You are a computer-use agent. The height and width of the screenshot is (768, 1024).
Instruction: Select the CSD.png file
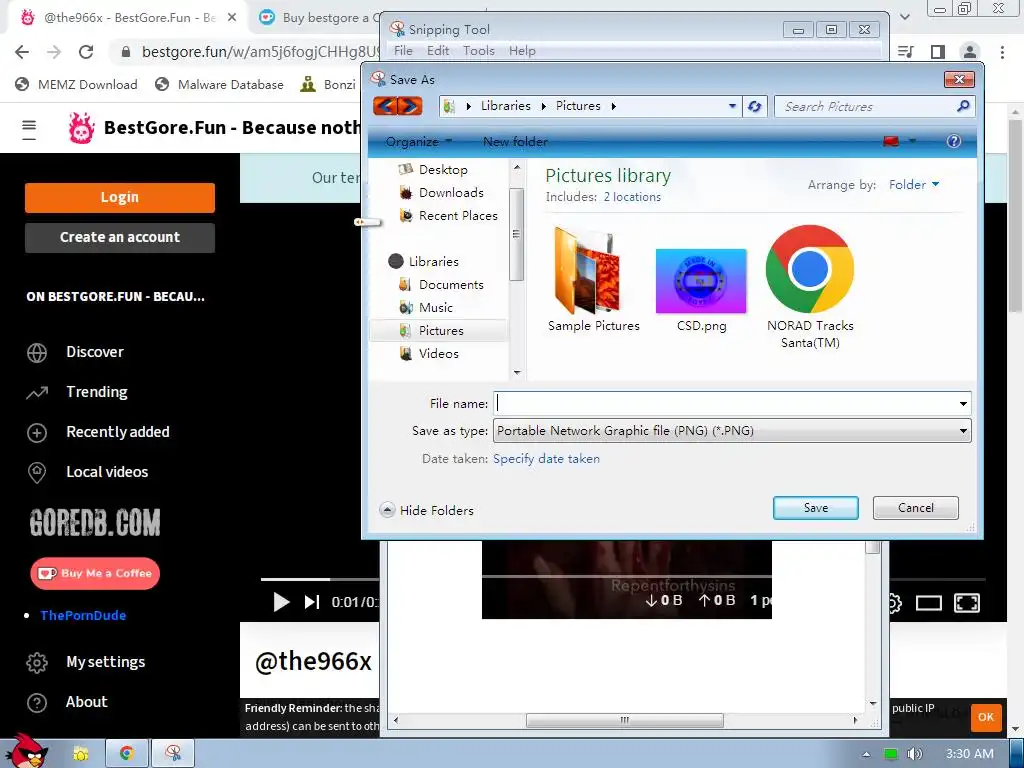[x=701, y=291]
